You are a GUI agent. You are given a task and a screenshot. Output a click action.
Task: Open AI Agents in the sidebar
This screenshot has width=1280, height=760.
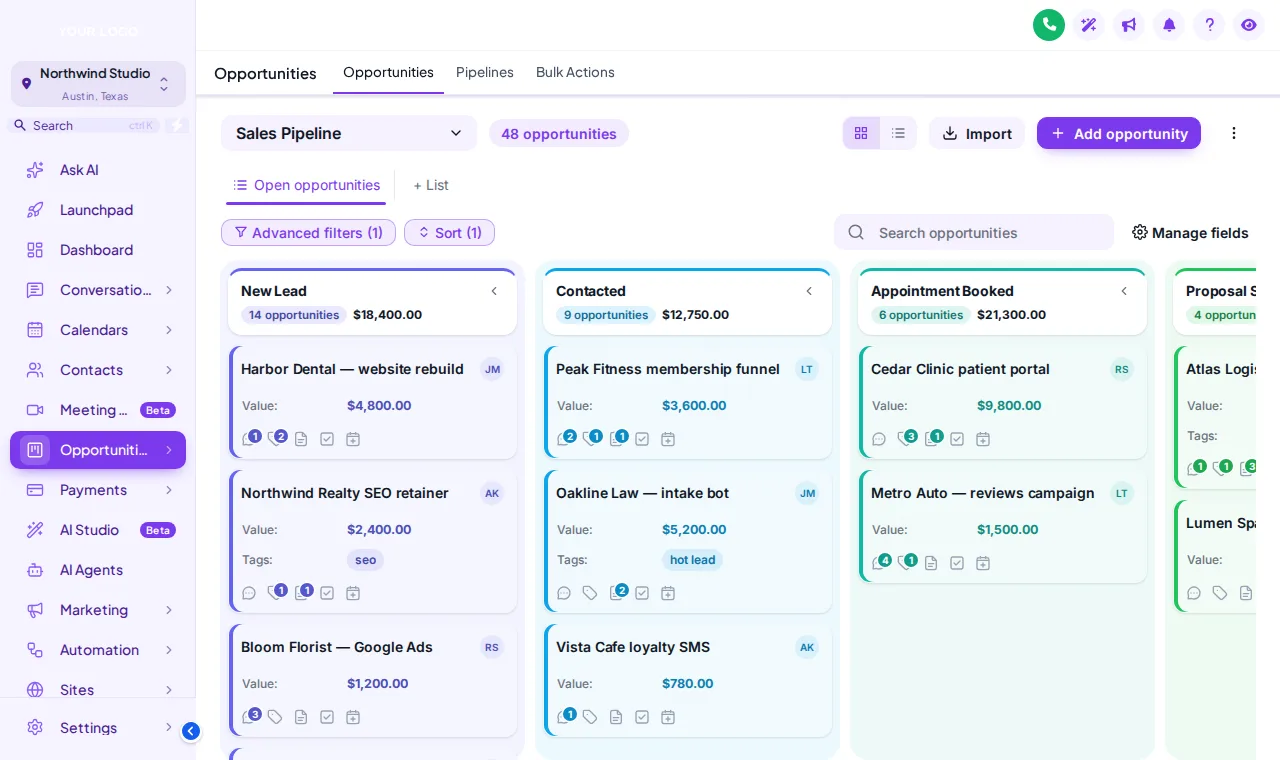click(98, 570)
